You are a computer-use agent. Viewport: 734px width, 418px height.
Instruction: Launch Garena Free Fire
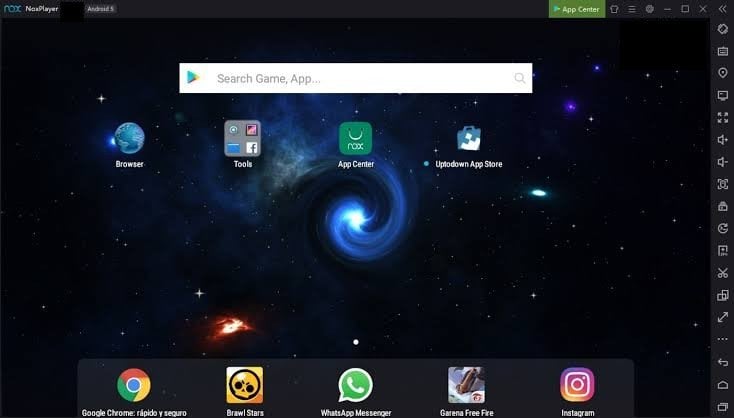pyautogui.click(x=467, y=385)
